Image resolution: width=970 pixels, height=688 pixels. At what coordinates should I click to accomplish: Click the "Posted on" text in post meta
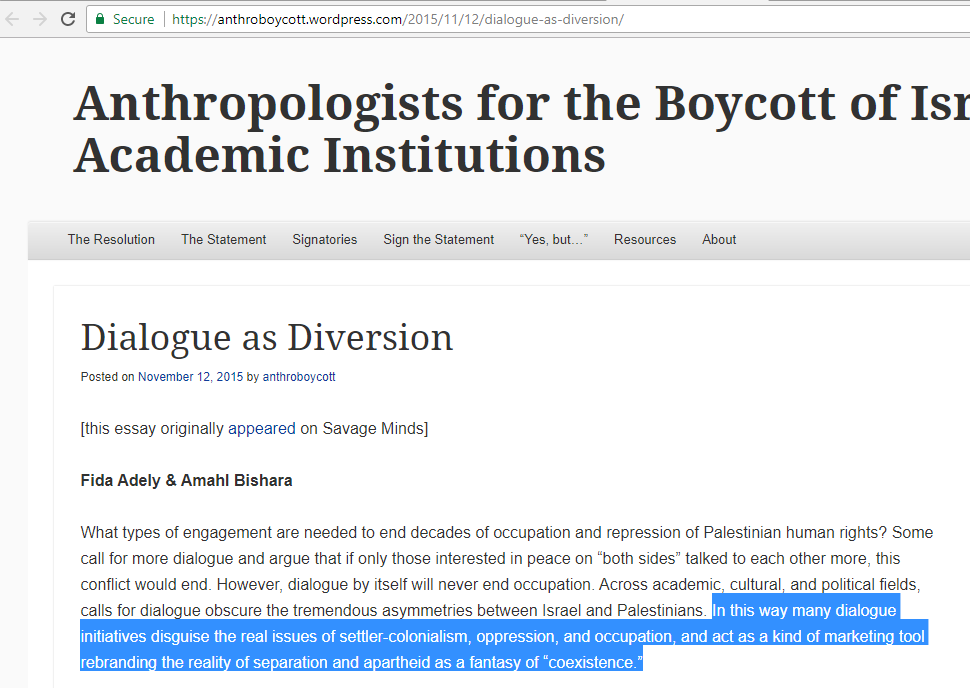107,377
